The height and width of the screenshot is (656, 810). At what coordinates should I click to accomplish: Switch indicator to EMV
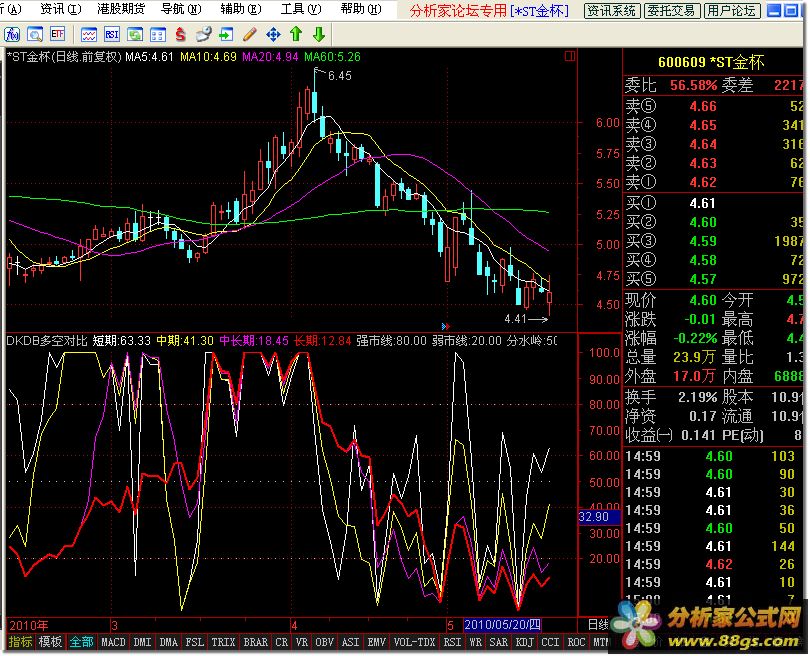point(377,642)
